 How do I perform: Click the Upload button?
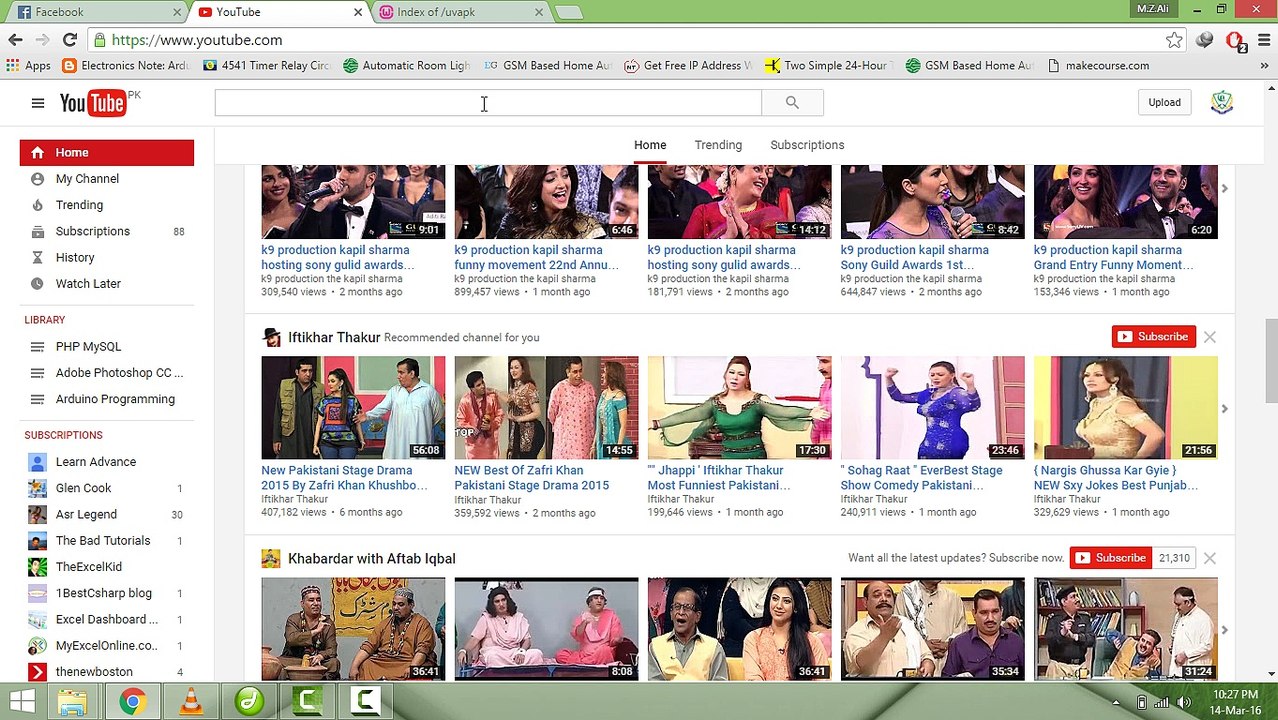pyautogui.click(x=1164, y=102)
